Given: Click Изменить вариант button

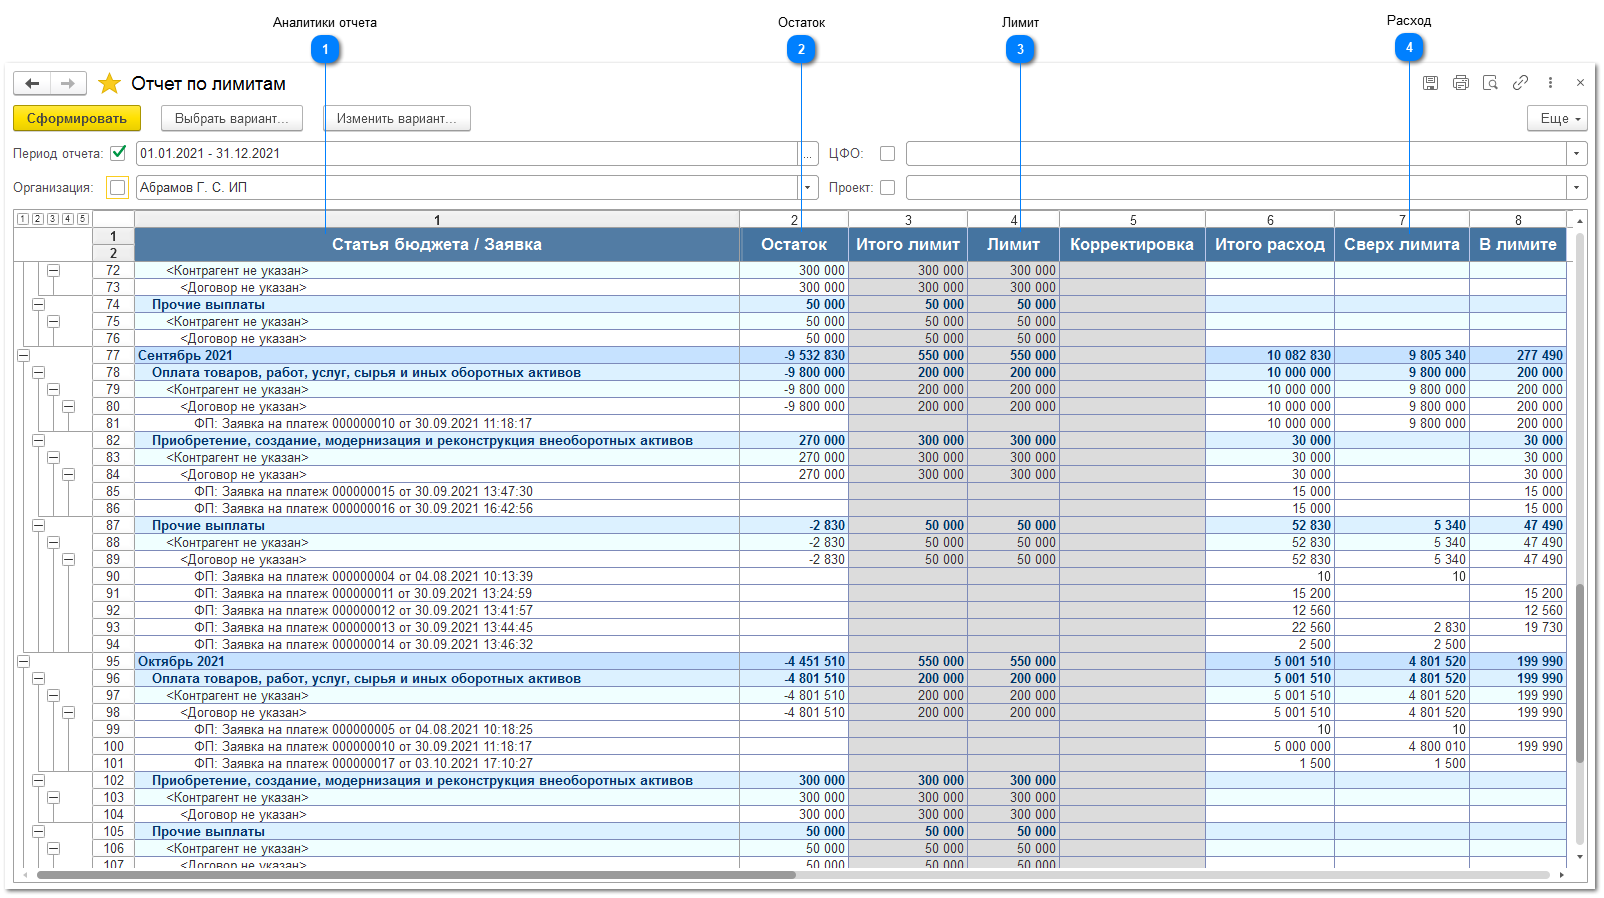Looking at the screenshot, I should 397,118.
